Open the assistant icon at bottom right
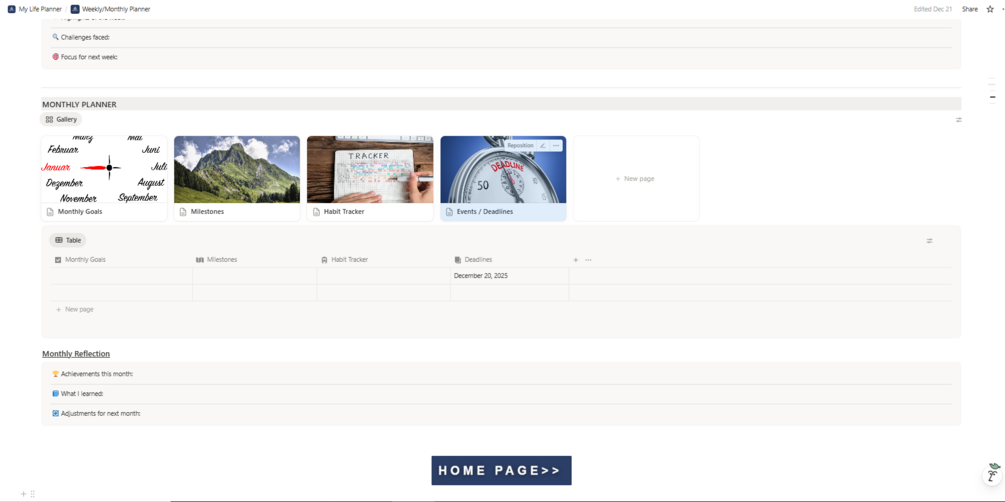Screen dimensions: 1005x502 pyautogui.click(x=992, y=475)
